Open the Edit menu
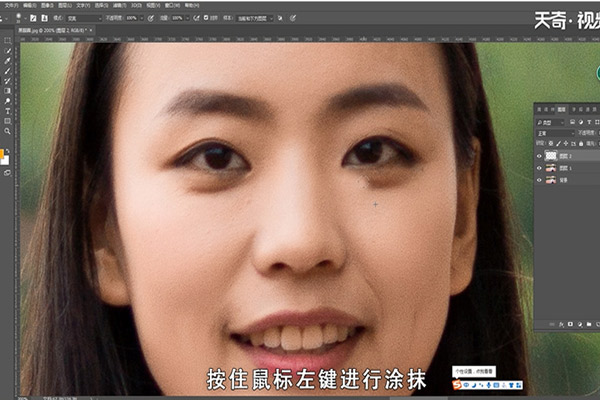 tap(29, 5)
